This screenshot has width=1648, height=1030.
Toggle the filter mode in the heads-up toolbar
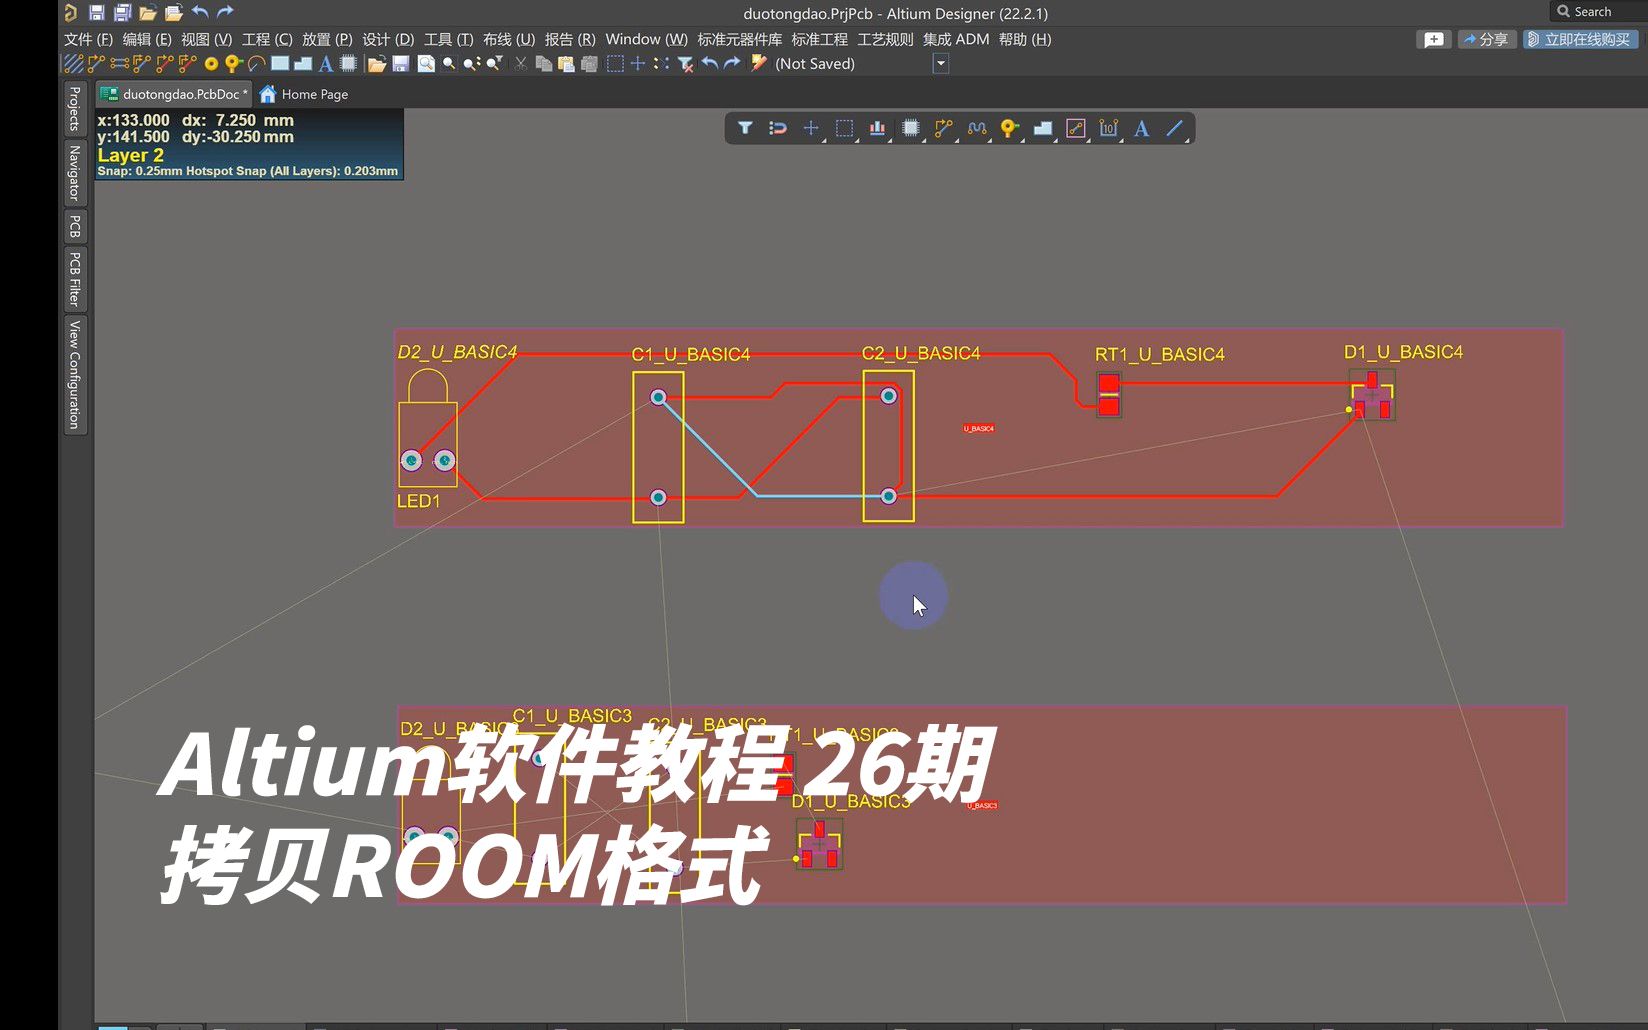(x=746, y=128)
